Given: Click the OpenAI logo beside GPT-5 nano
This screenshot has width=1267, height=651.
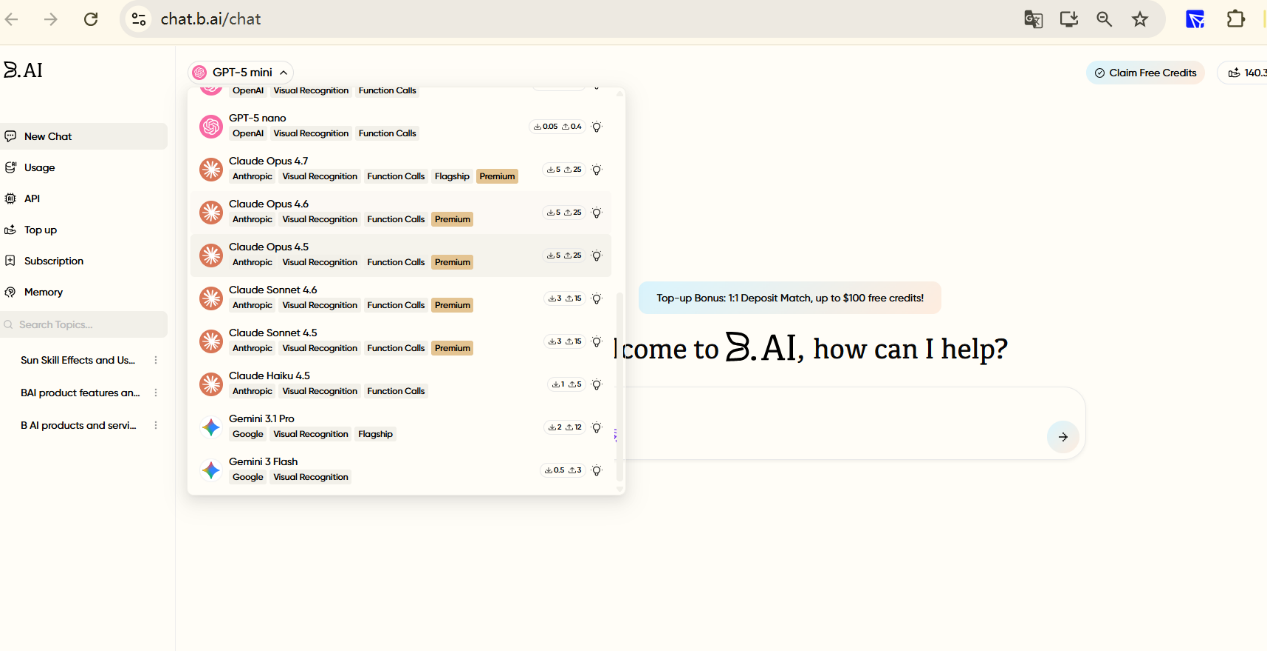Looking at the screenshot, I should pyautogui.click(x=211, y=127).
